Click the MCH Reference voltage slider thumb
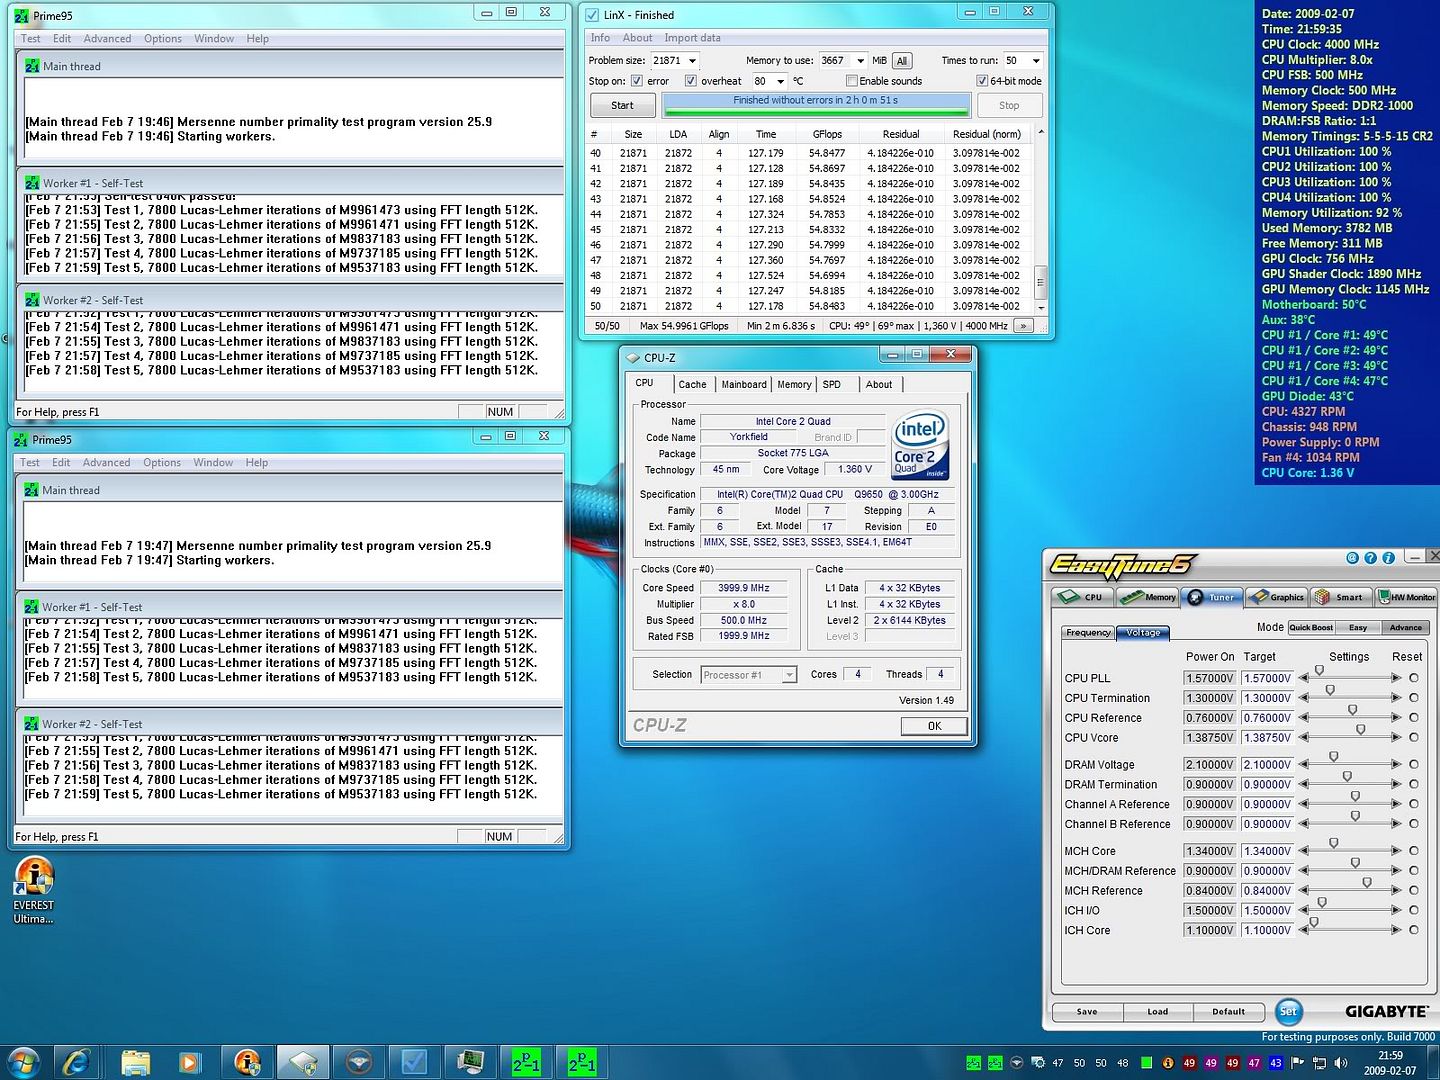Image resolution: width=1440 pixels, height=1080 pixels. pos(1366,883)
